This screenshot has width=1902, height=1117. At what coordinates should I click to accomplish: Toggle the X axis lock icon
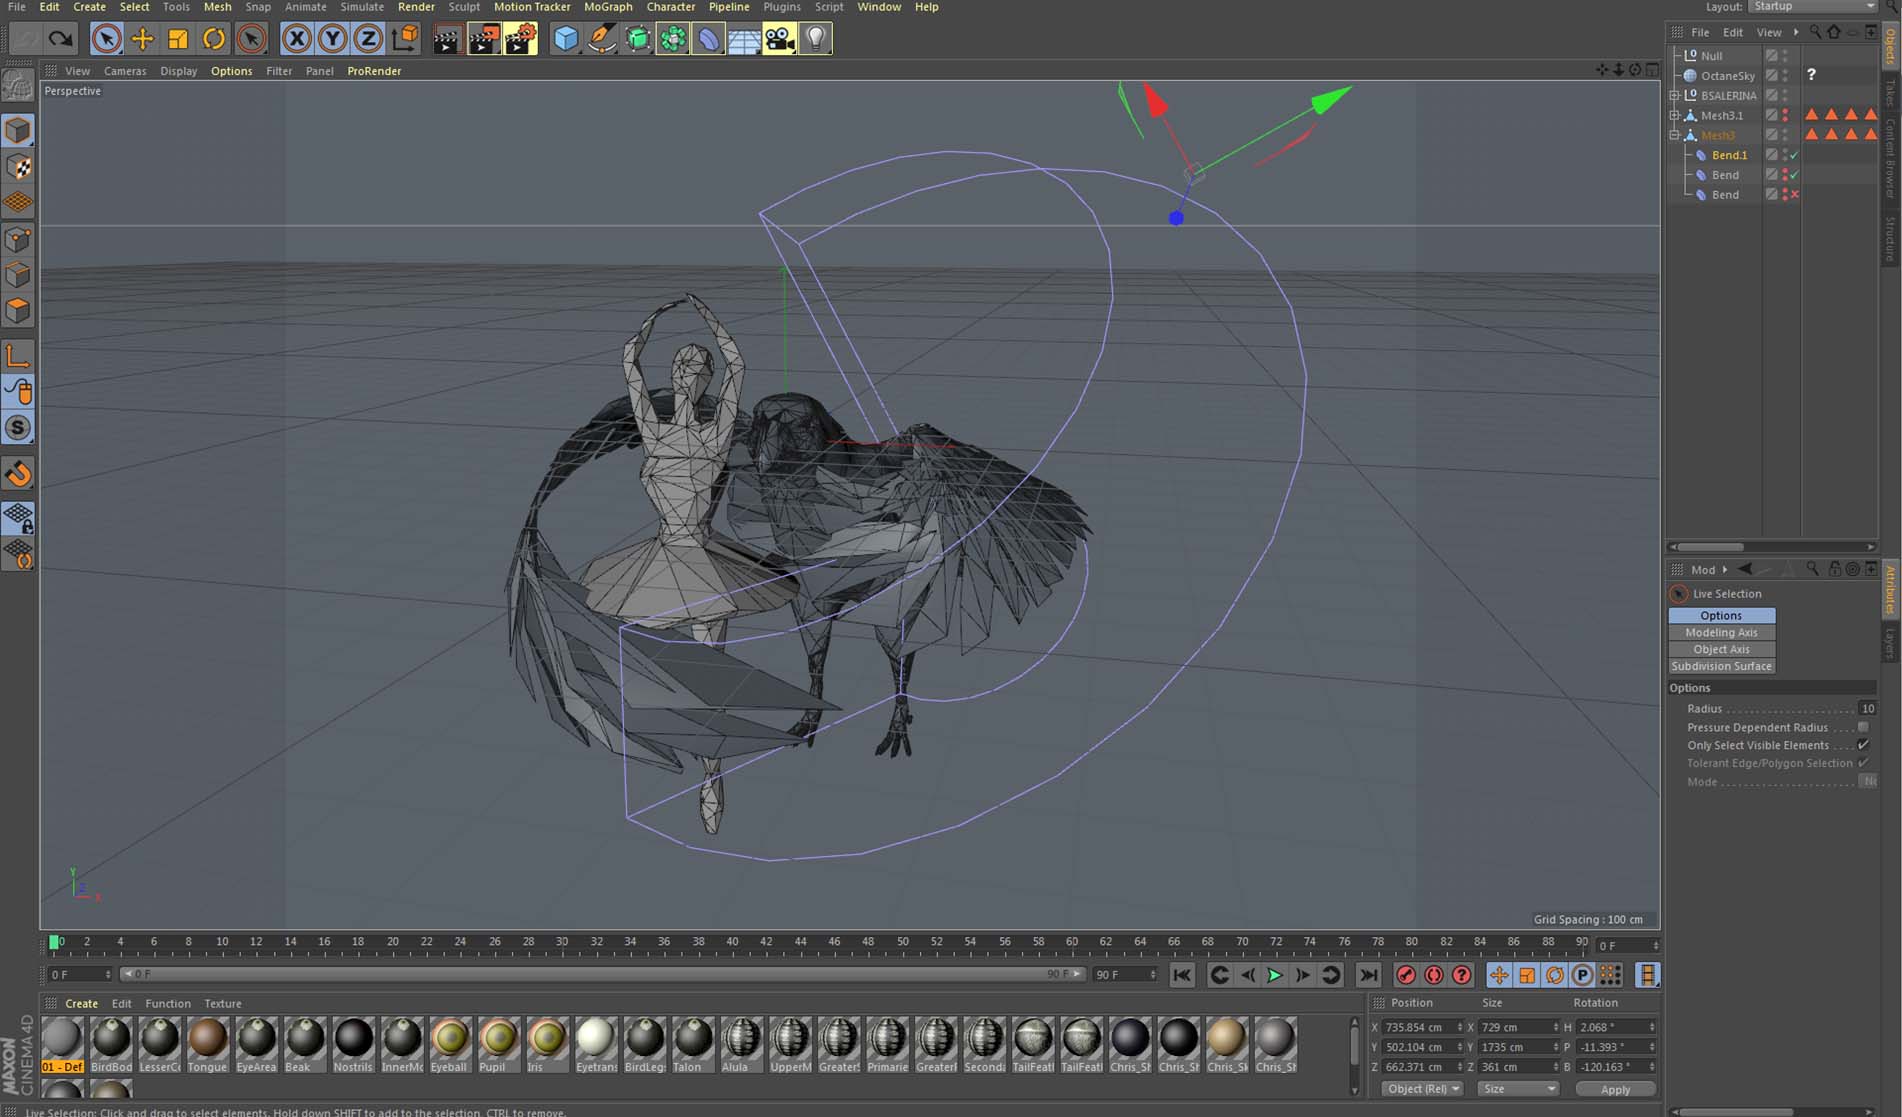[x=296, y=39]
